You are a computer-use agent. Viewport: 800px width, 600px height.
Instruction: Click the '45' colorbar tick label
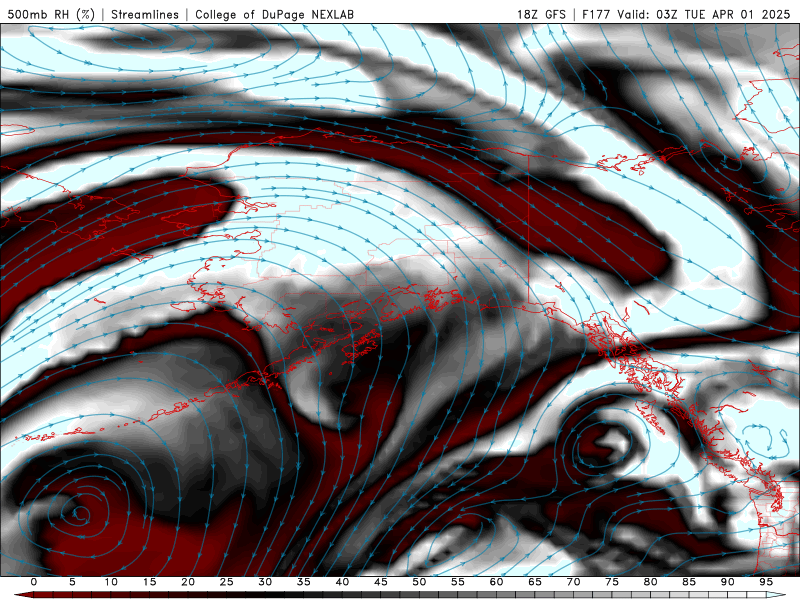tap(381, 582)
